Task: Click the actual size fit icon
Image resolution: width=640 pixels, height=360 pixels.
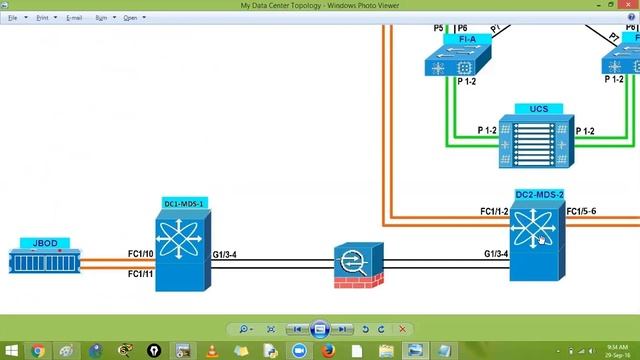Action: point(271,329)
